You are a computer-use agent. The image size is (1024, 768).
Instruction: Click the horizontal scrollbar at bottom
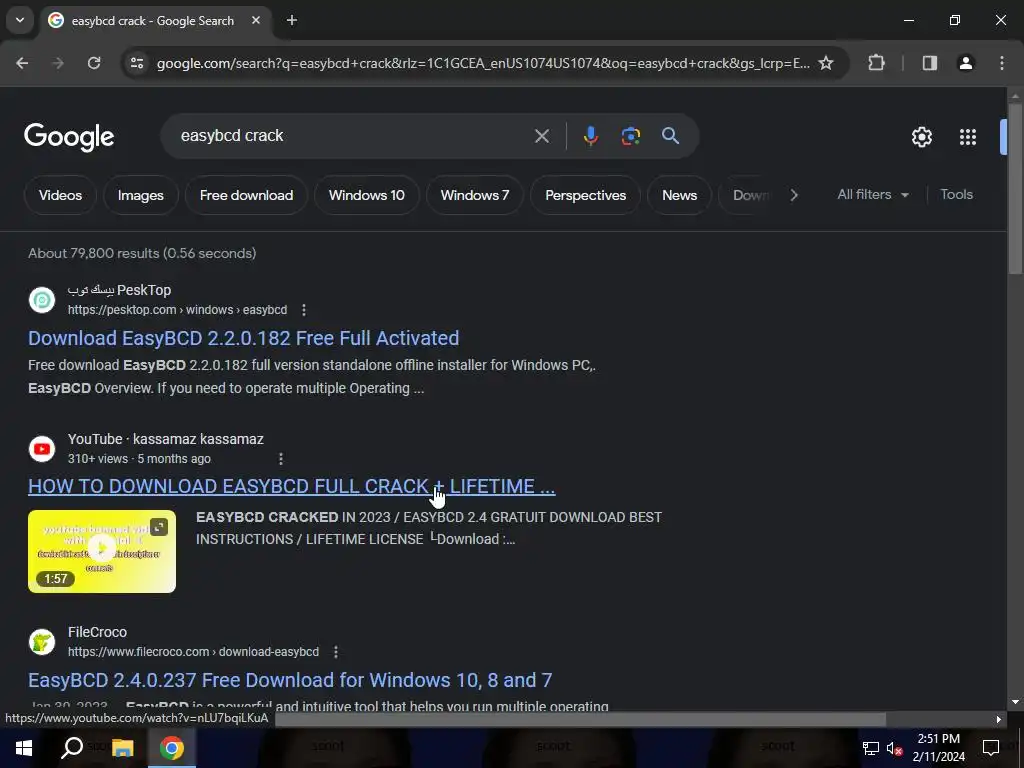580,719
